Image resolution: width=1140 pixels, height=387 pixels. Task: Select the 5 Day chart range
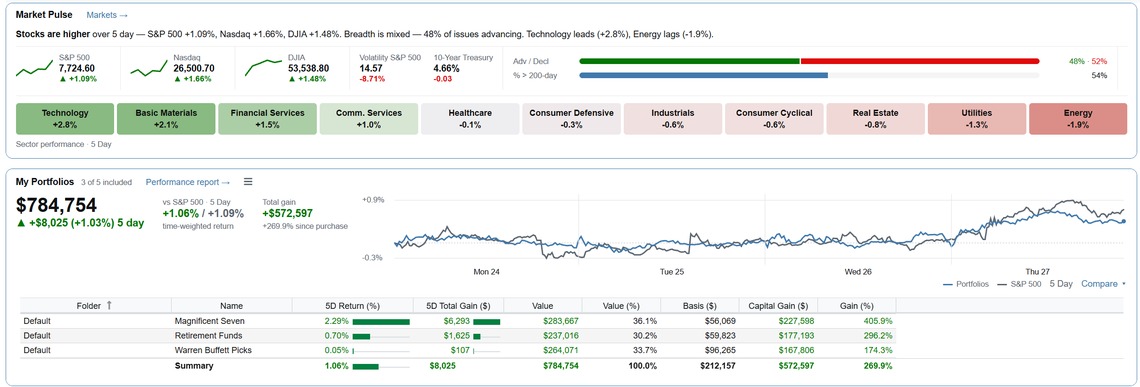pyautogui.click(x=1061, y=284)
